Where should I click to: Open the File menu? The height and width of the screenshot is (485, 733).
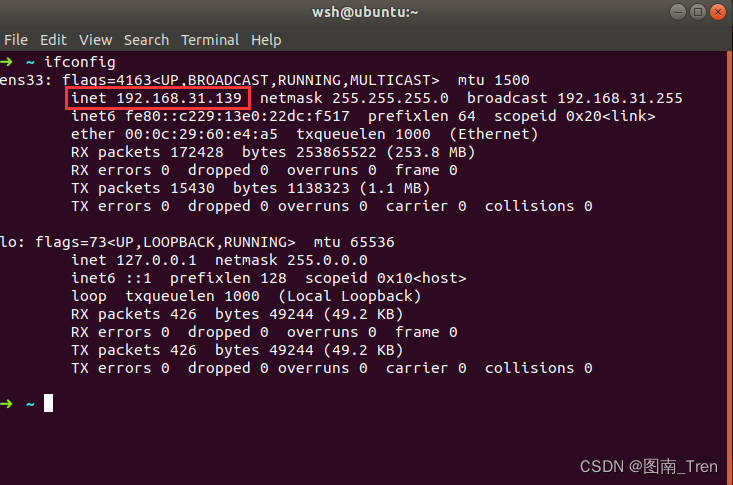point(16,40)
